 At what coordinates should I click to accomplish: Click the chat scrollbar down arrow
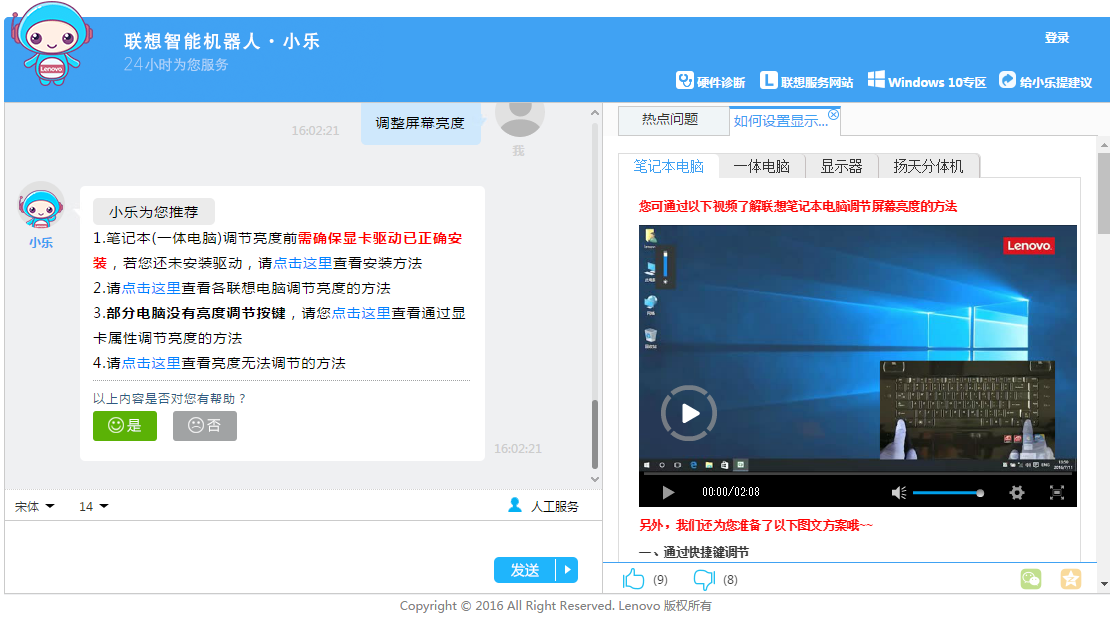(595, 479)
